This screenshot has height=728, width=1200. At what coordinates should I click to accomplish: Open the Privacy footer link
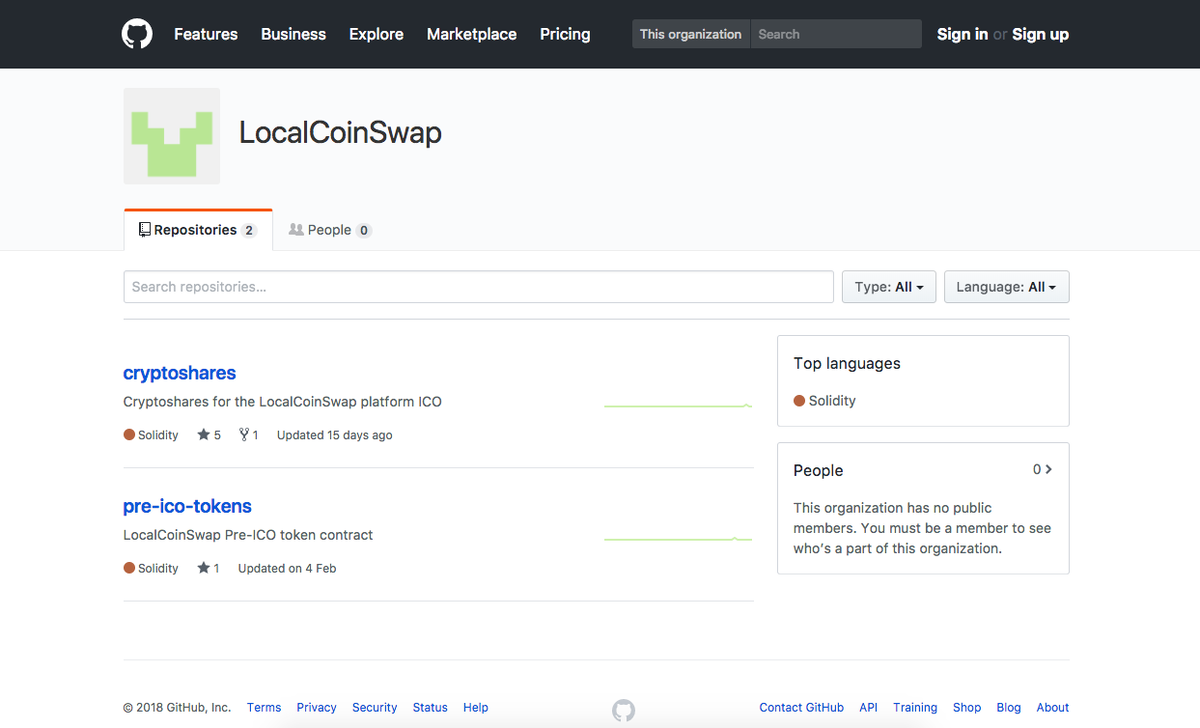(x=316, y=707)
